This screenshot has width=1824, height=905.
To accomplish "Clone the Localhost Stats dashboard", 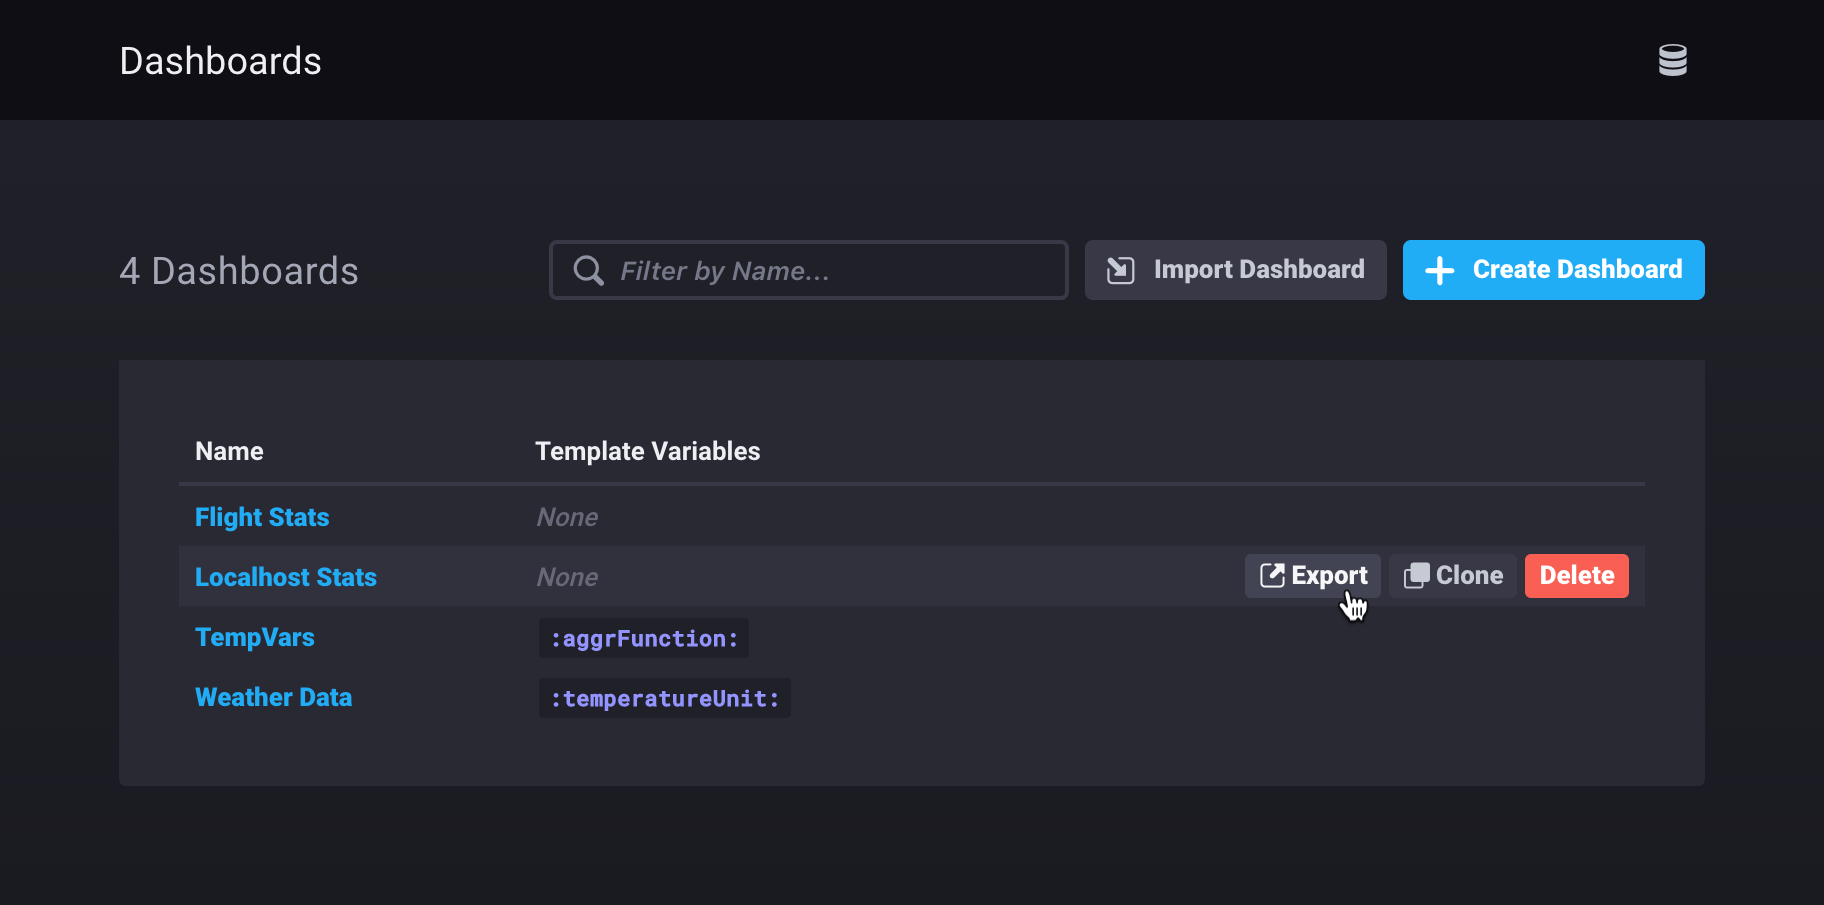I will pyautogui.click(x=1452, y=575).
